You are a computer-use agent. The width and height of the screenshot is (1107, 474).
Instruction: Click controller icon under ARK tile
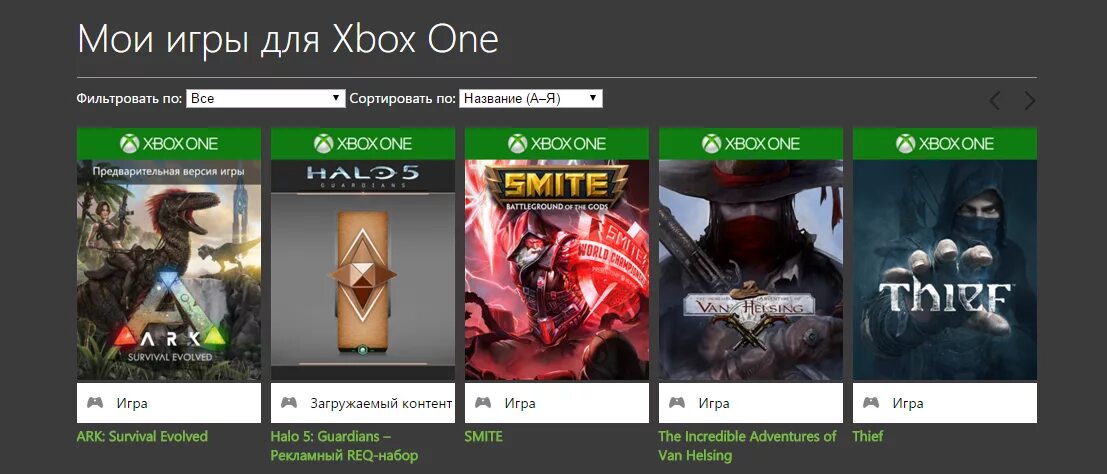95,403
